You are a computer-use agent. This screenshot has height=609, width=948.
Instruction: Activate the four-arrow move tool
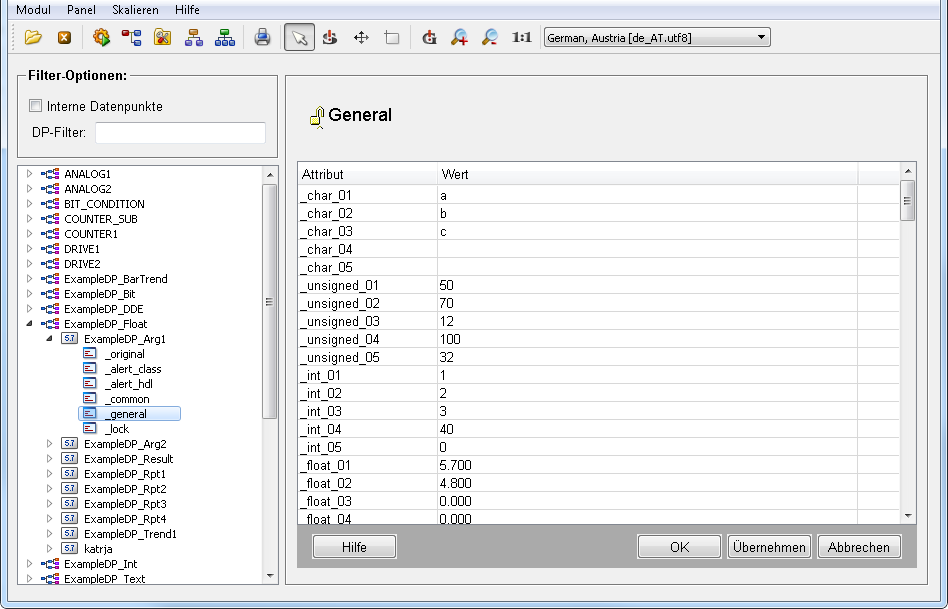(361, 38)
